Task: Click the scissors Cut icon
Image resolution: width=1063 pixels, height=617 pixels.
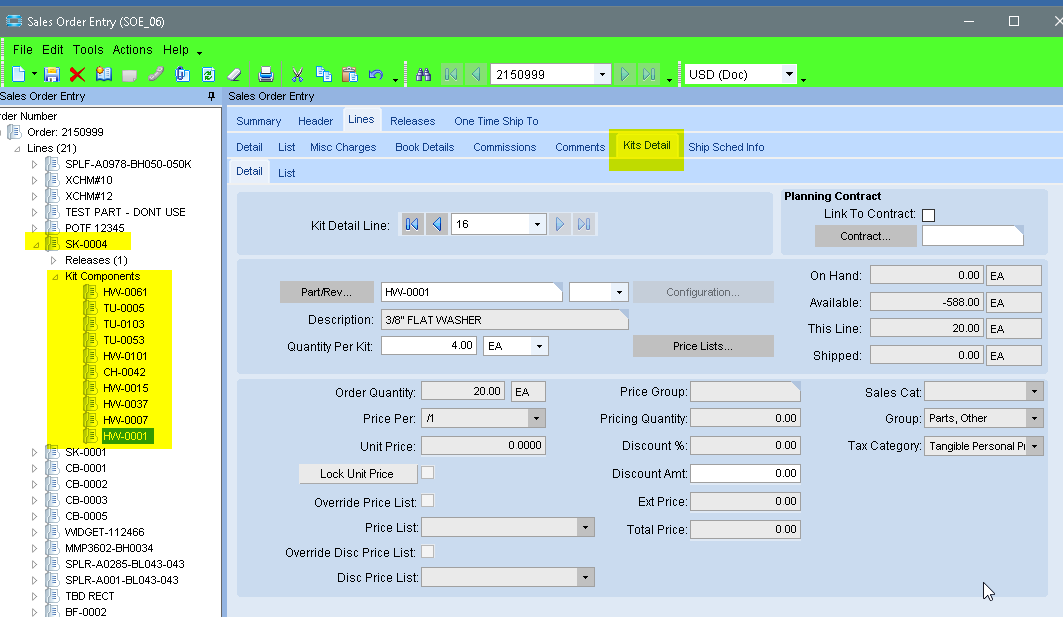Action: click(x=297, y=74)
